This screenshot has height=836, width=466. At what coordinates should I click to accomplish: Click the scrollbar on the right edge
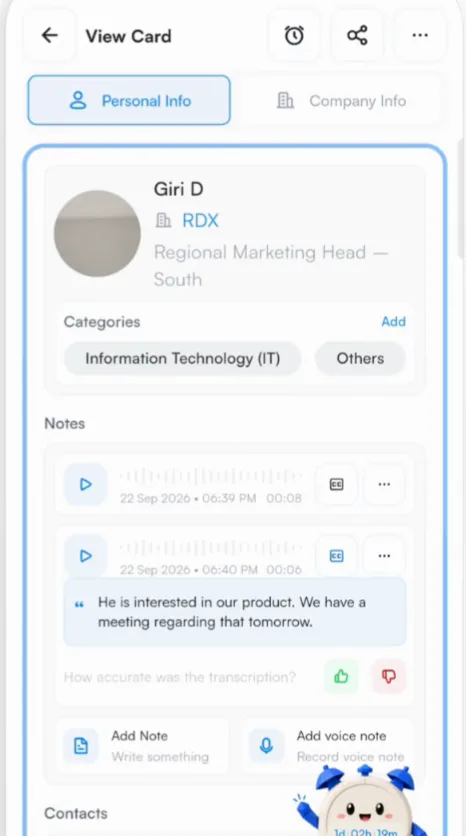[461, 197]
